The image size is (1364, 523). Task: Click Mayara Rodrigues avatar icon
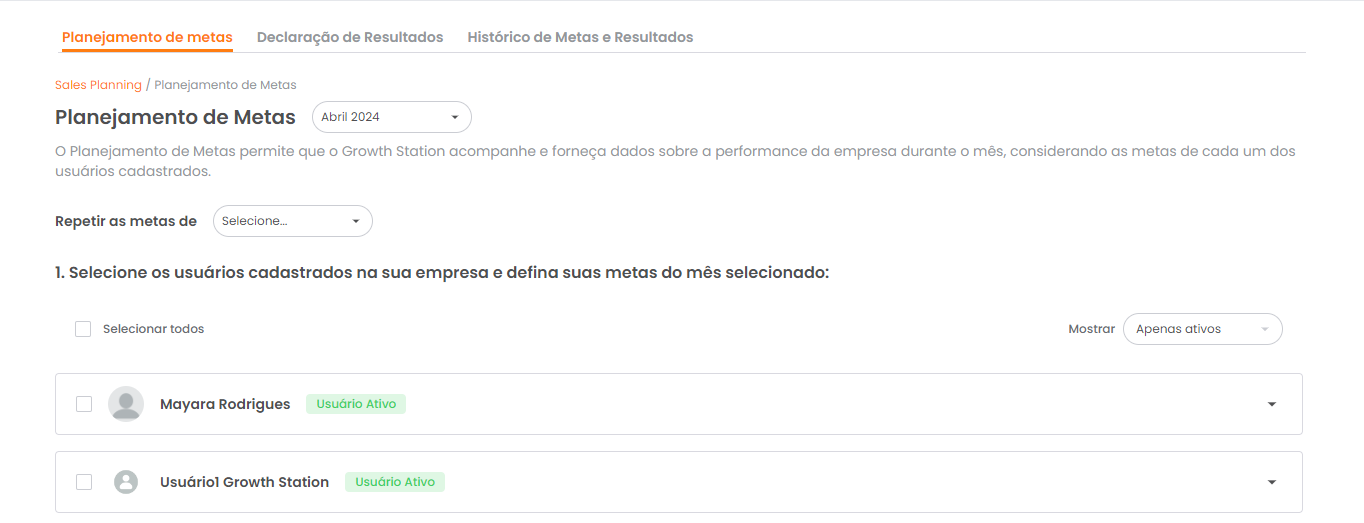pos(126,404)
